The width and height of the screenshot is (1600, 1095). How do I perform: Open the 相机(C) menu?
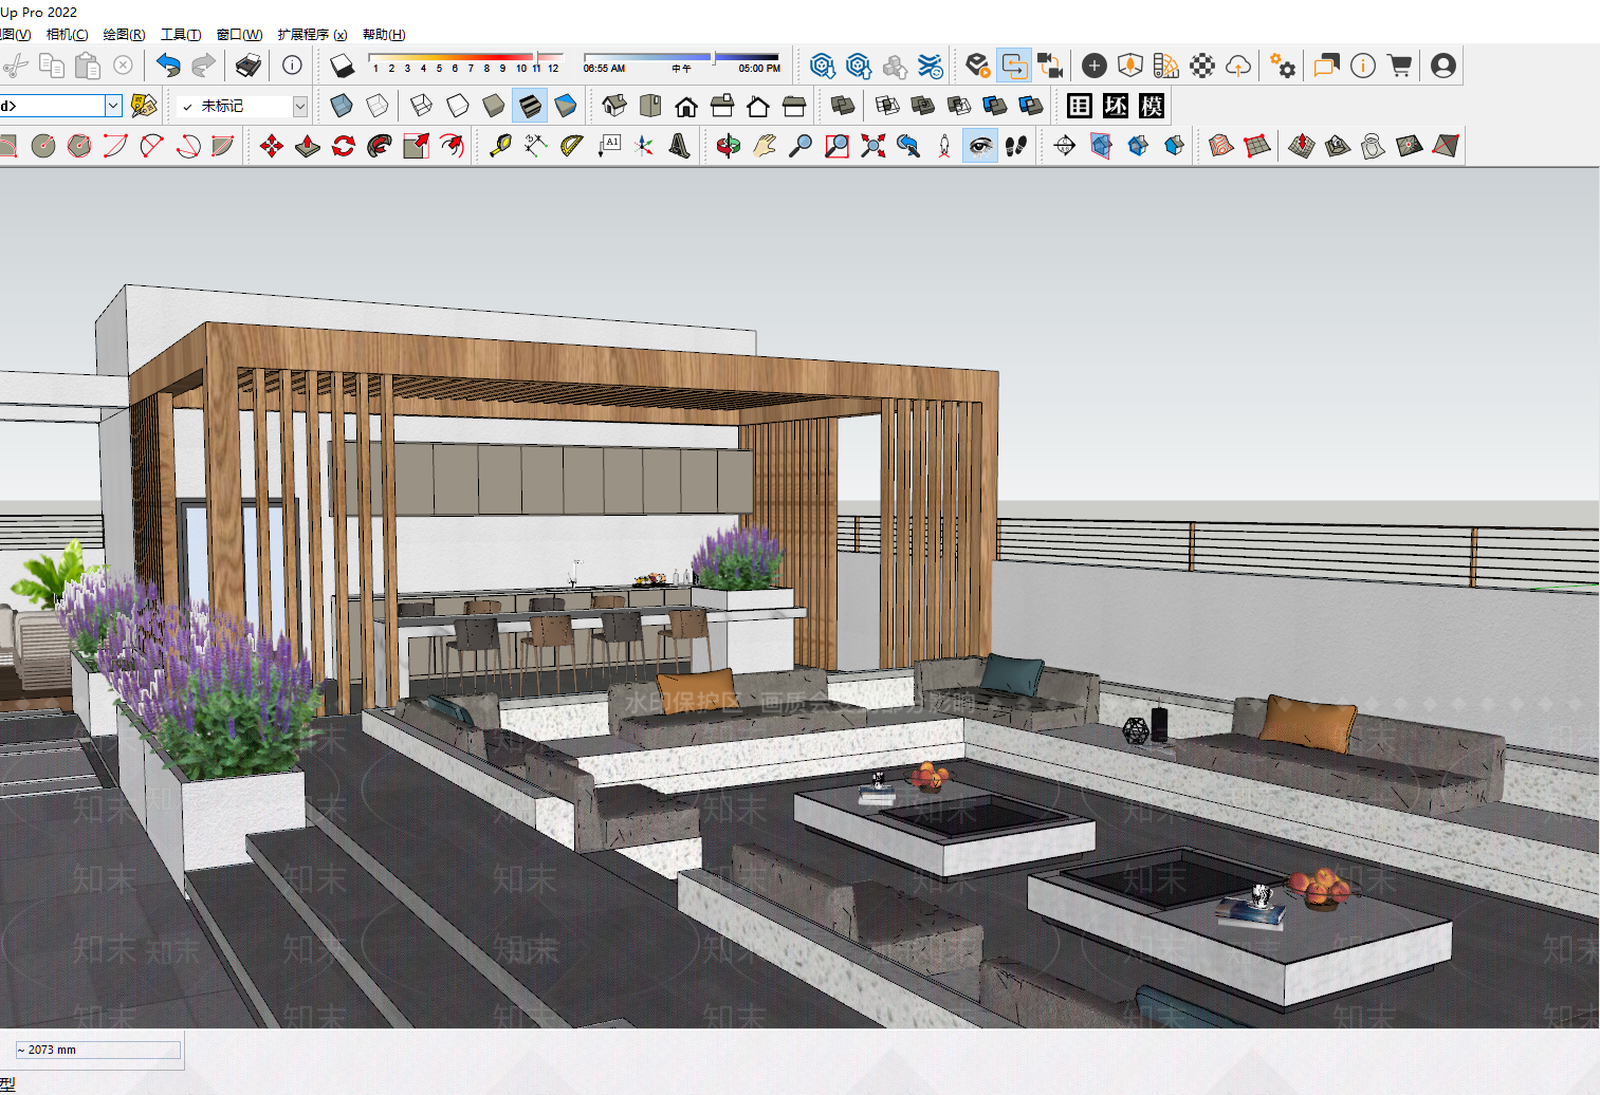pos(67,34)
